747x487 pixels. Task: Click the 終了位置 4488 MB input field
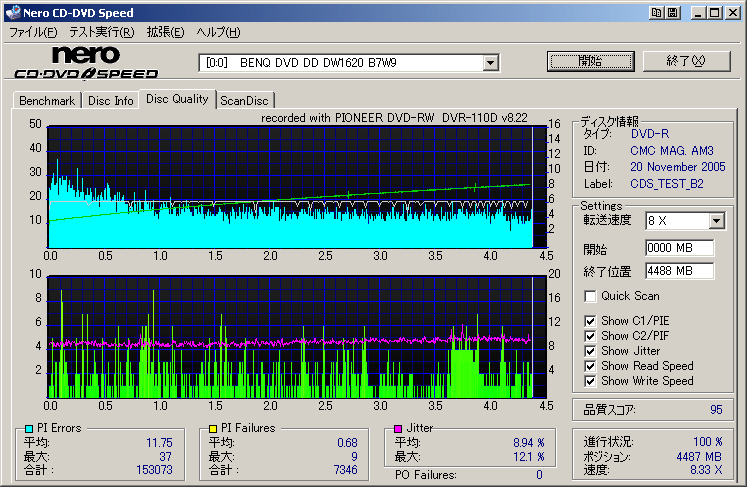[x=679, y=271]
